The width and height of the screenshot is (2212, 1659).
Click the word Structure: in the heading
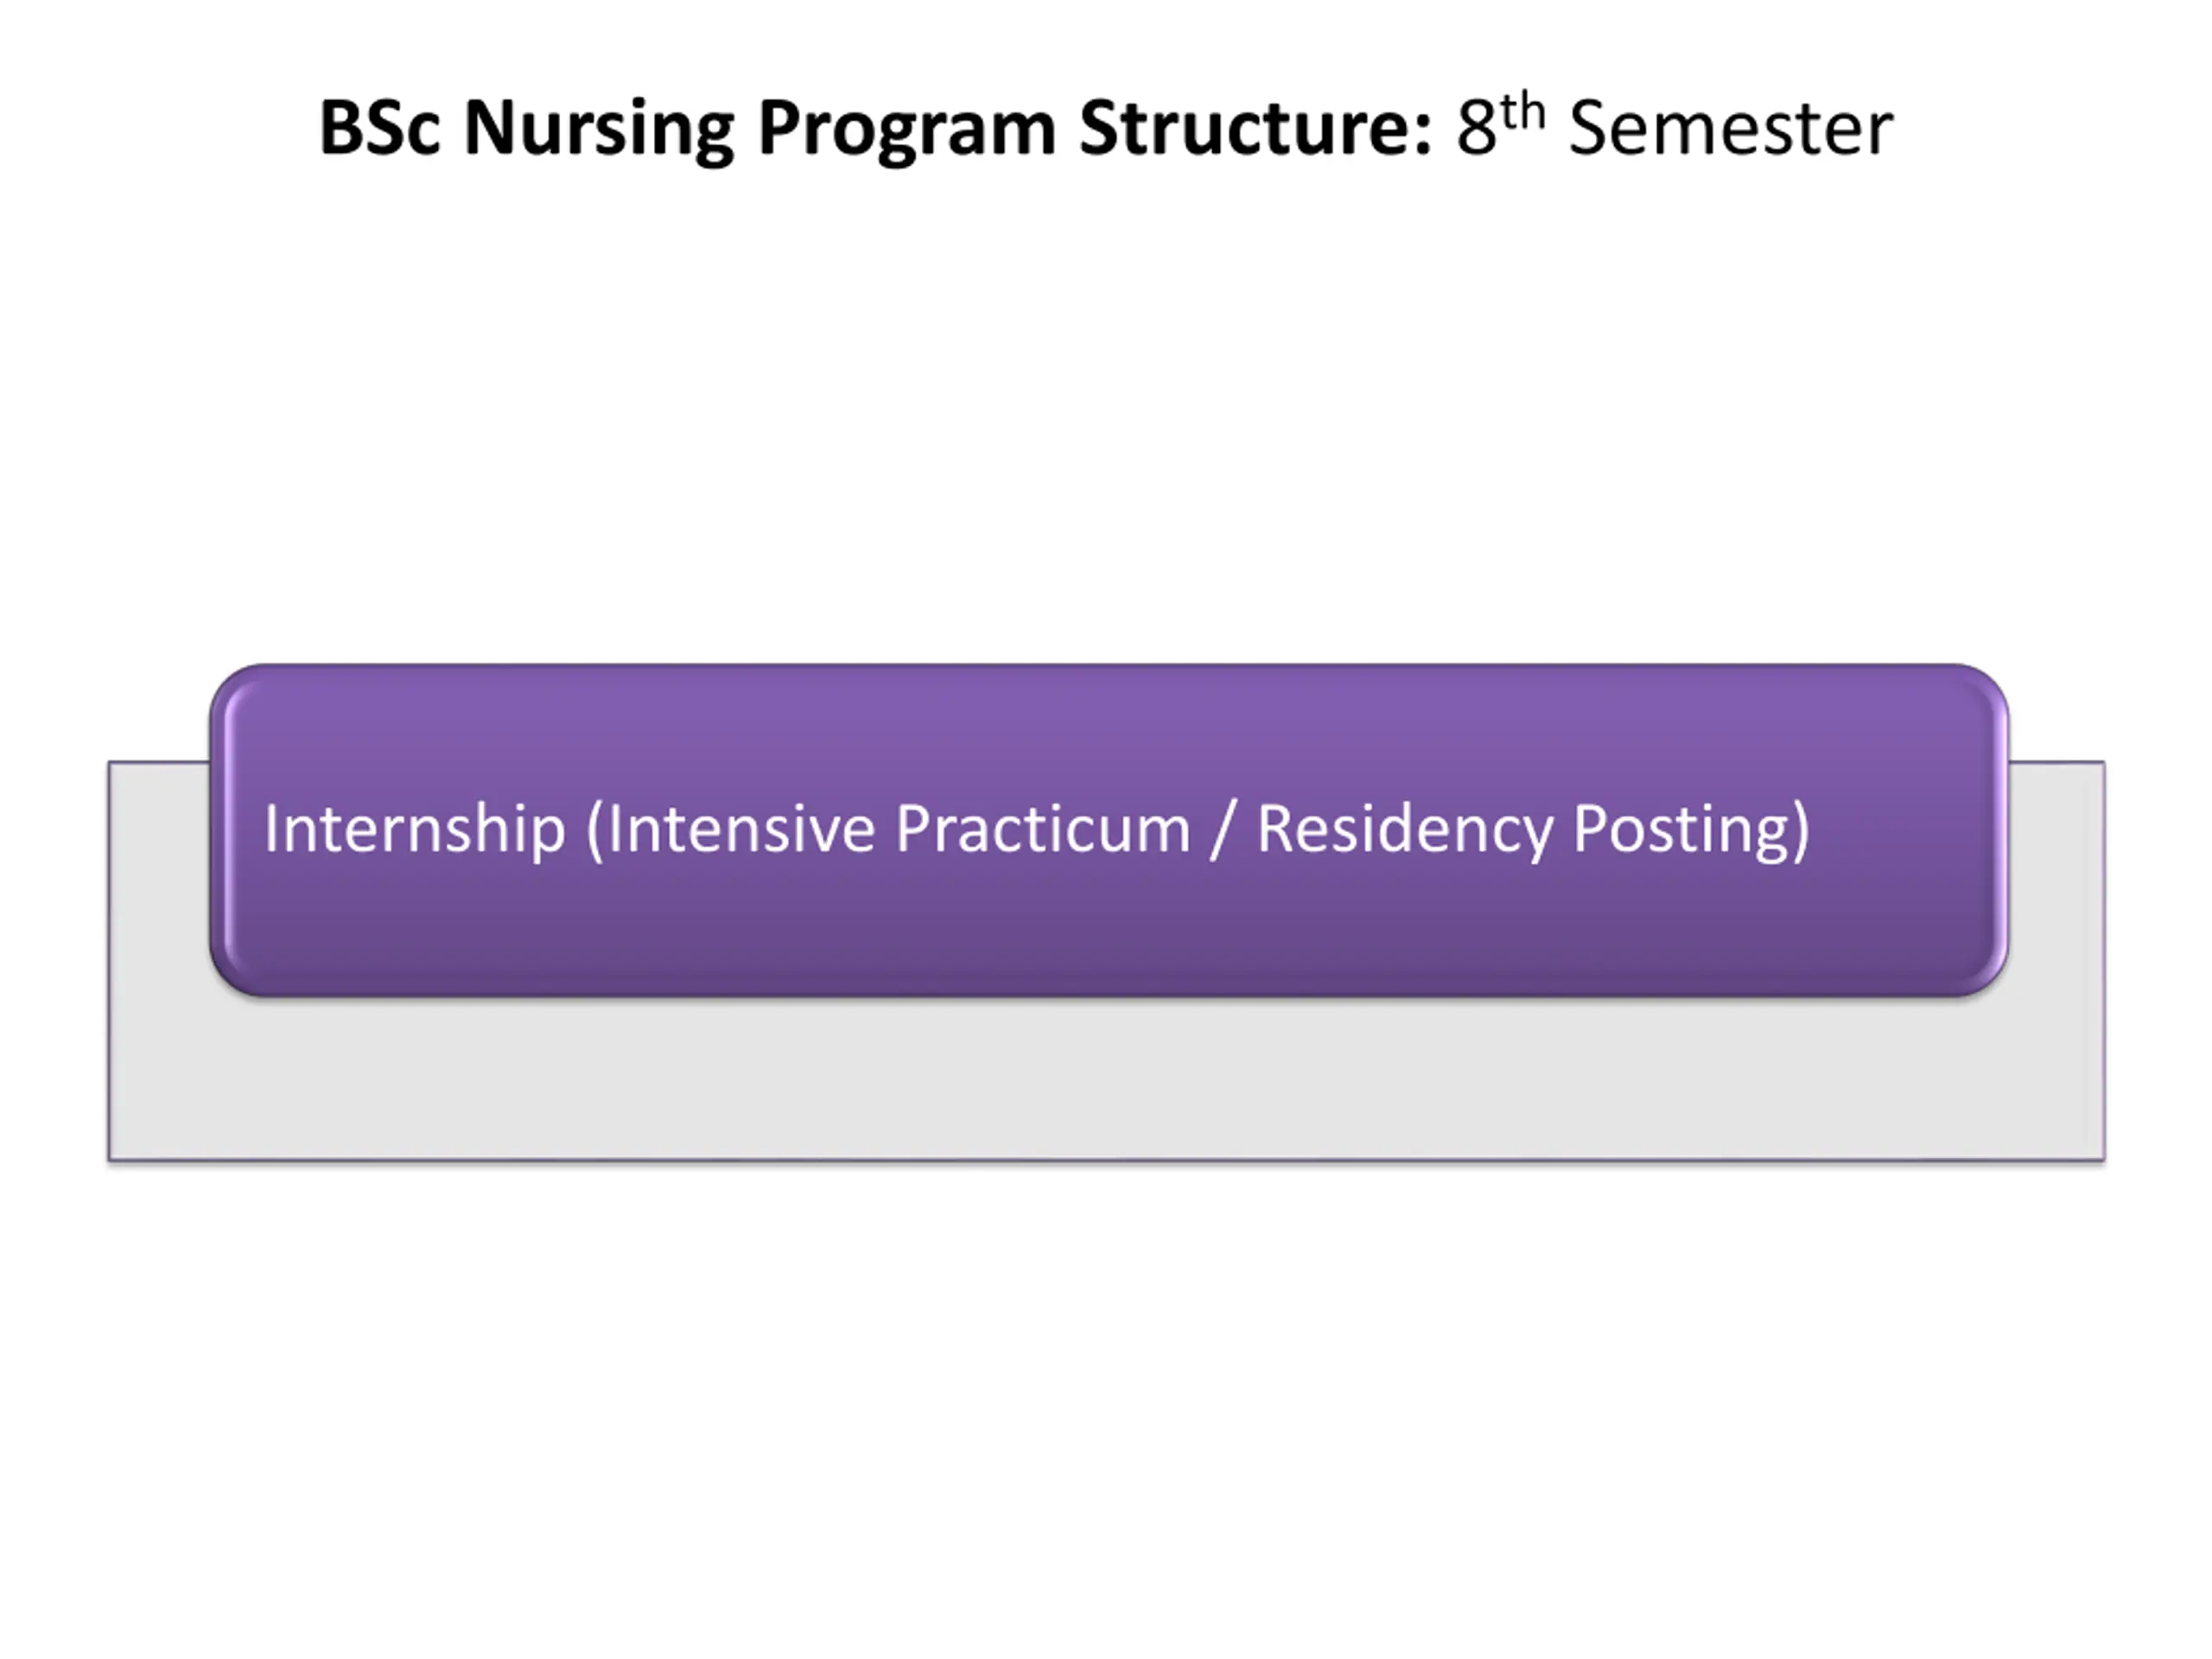click(1256, 128)
